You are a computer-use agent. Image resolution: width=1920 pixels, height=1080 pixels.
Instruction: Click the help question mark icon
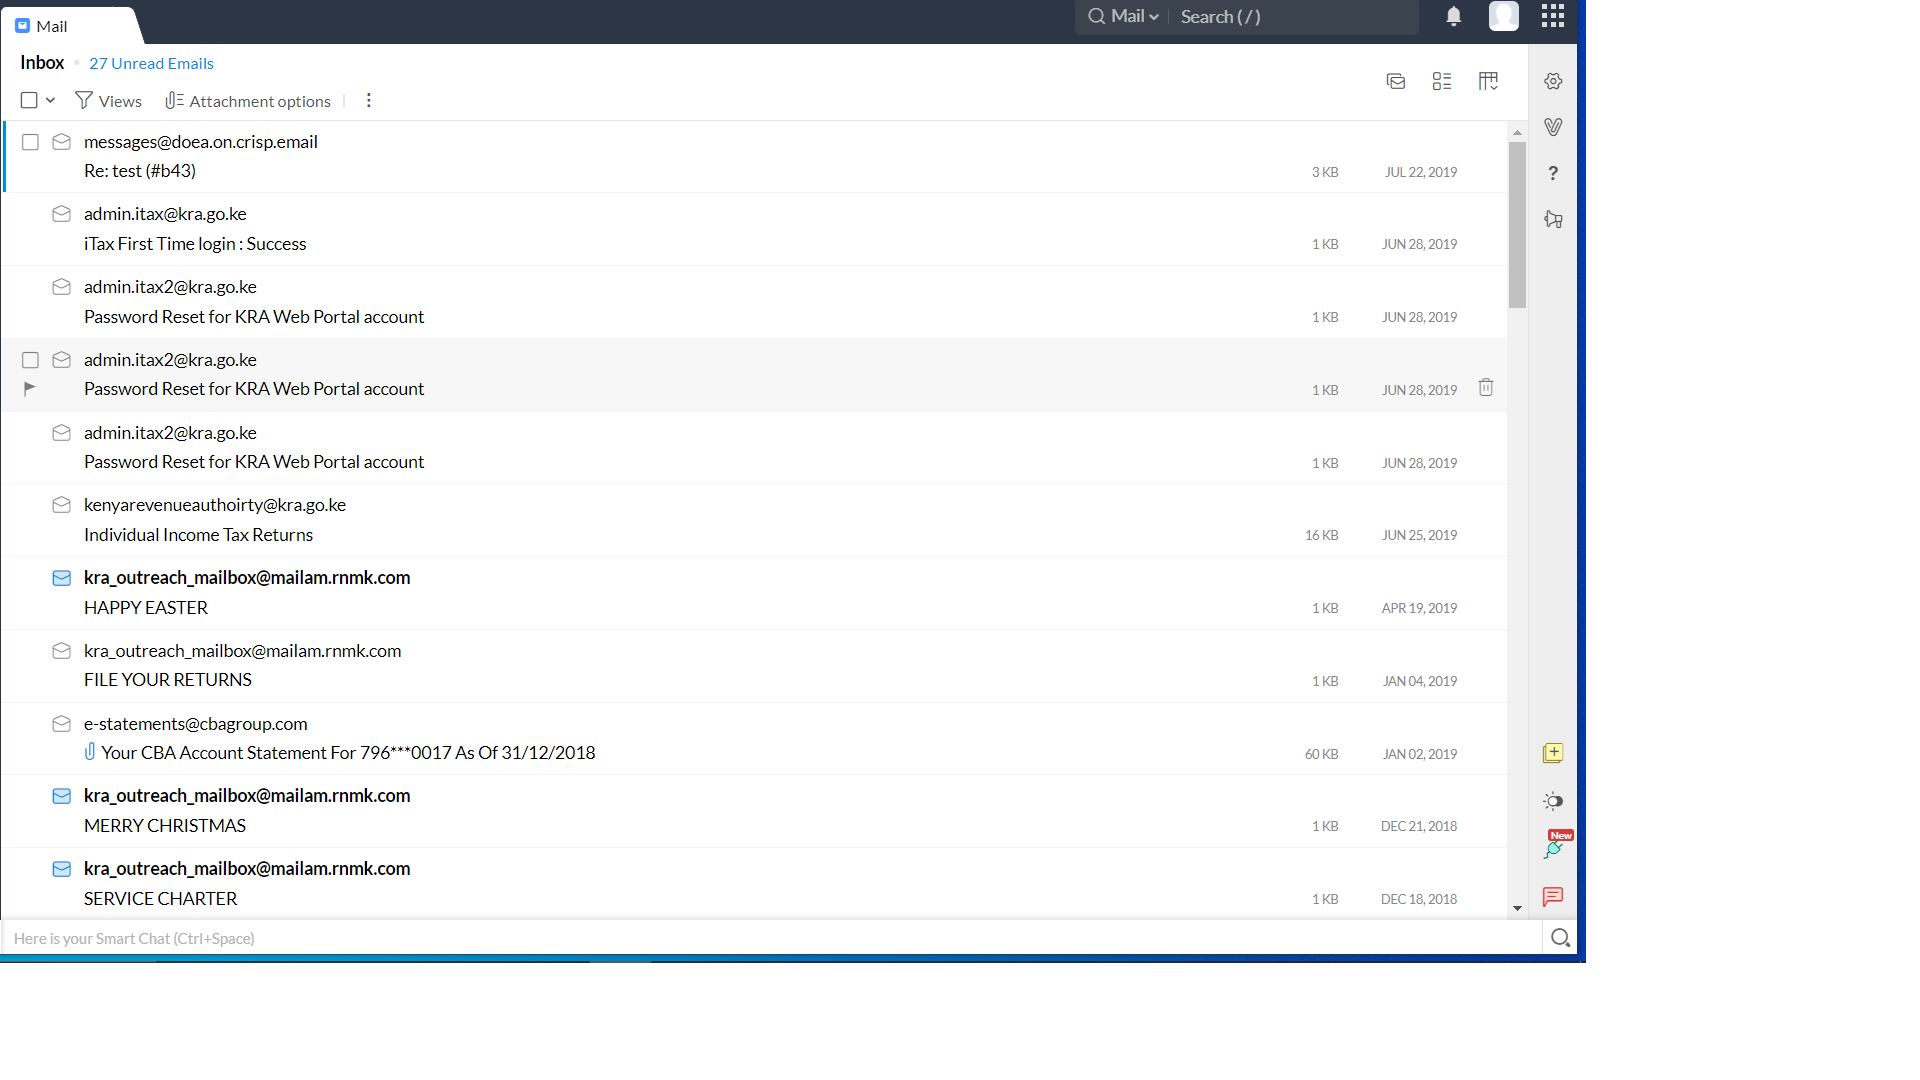coord(1553,173)
